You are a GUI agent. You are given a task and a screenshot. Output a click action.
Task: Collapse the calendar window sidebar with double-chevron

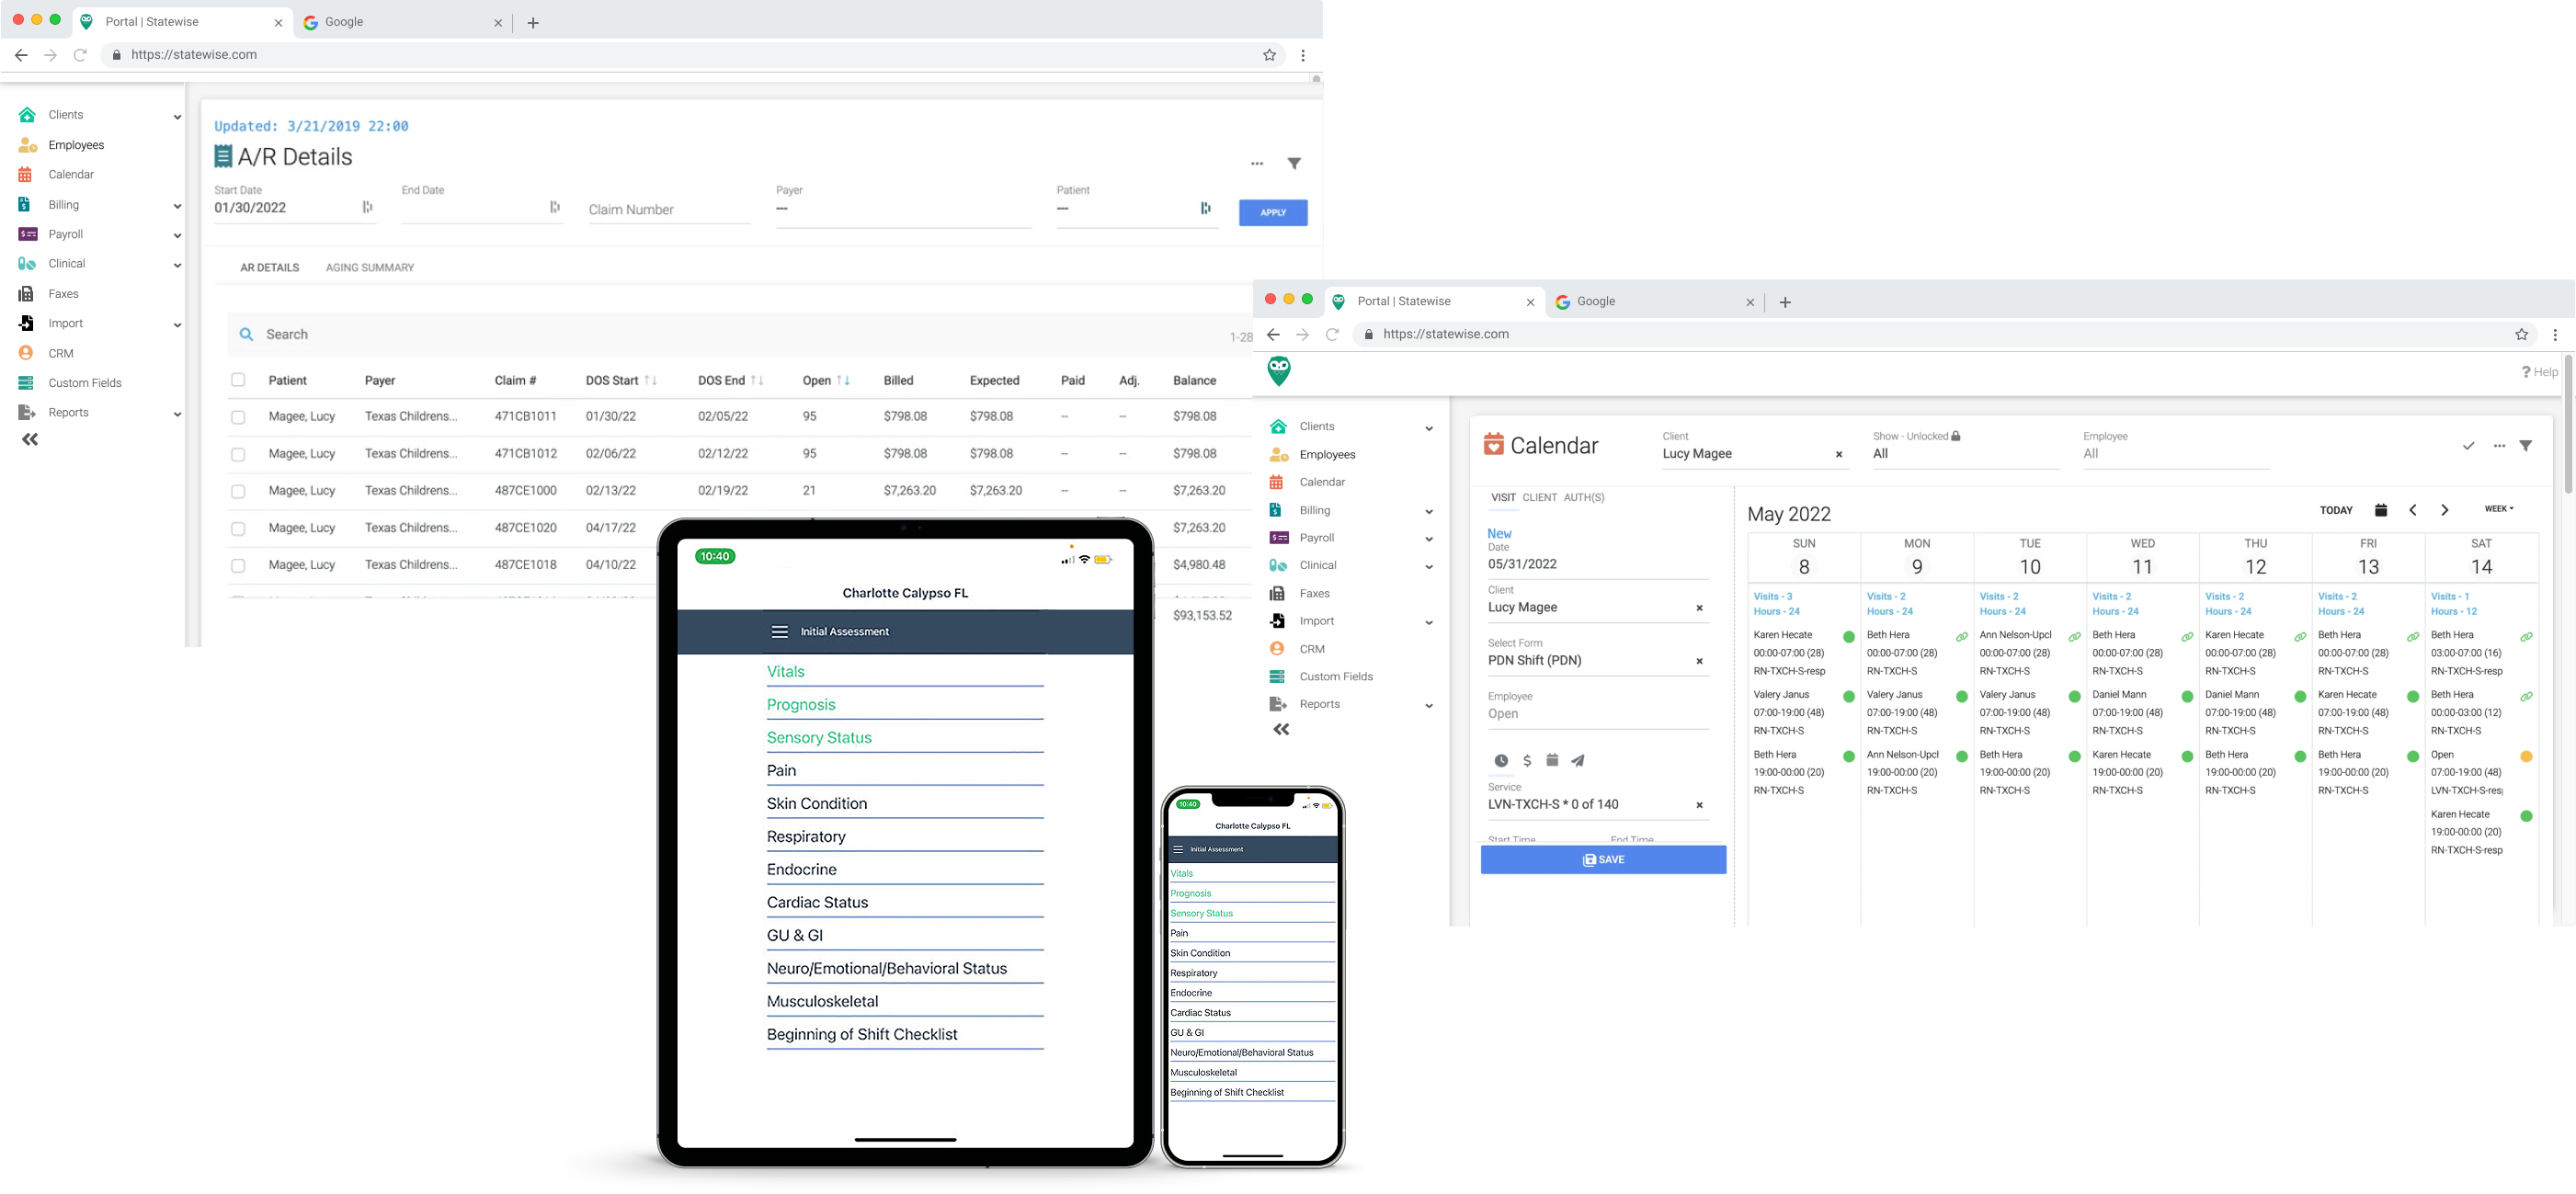[x=1281, y=730]
